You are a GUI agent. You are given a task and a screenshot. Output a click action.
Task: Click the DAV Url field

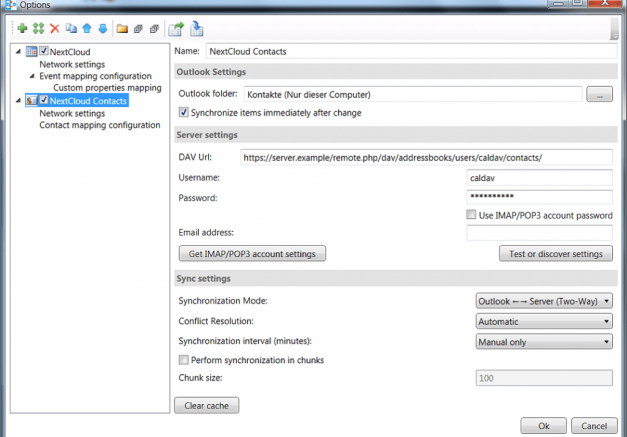(426, 158)
